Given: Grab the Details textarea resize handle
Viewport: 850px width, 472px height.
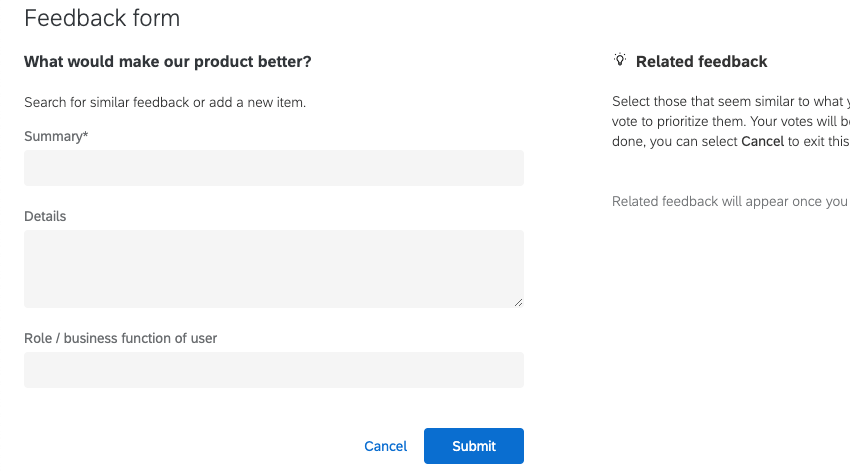Looking at the screenshot, I should [518, 302].
